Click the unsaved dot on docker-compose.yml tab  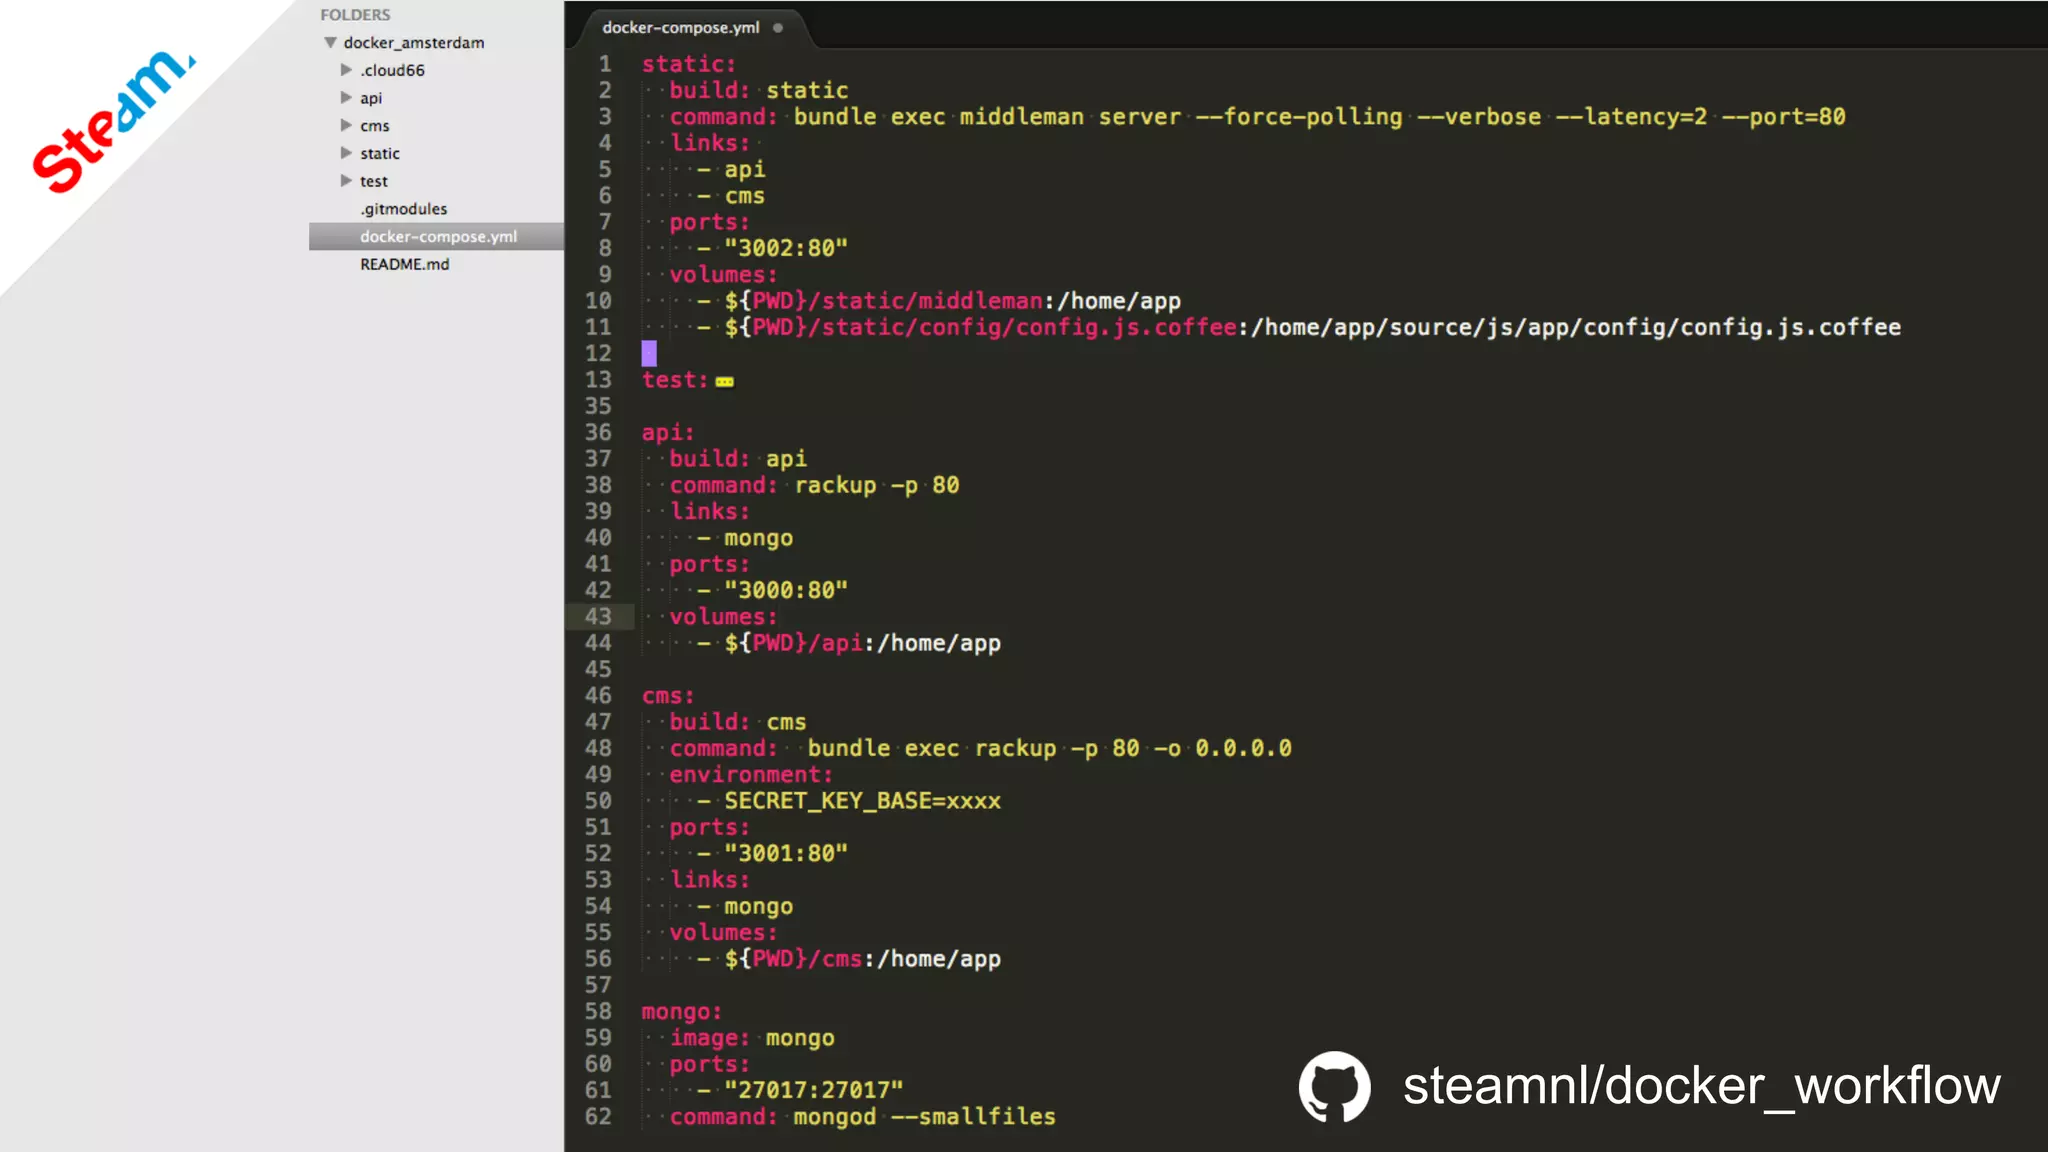778,28
